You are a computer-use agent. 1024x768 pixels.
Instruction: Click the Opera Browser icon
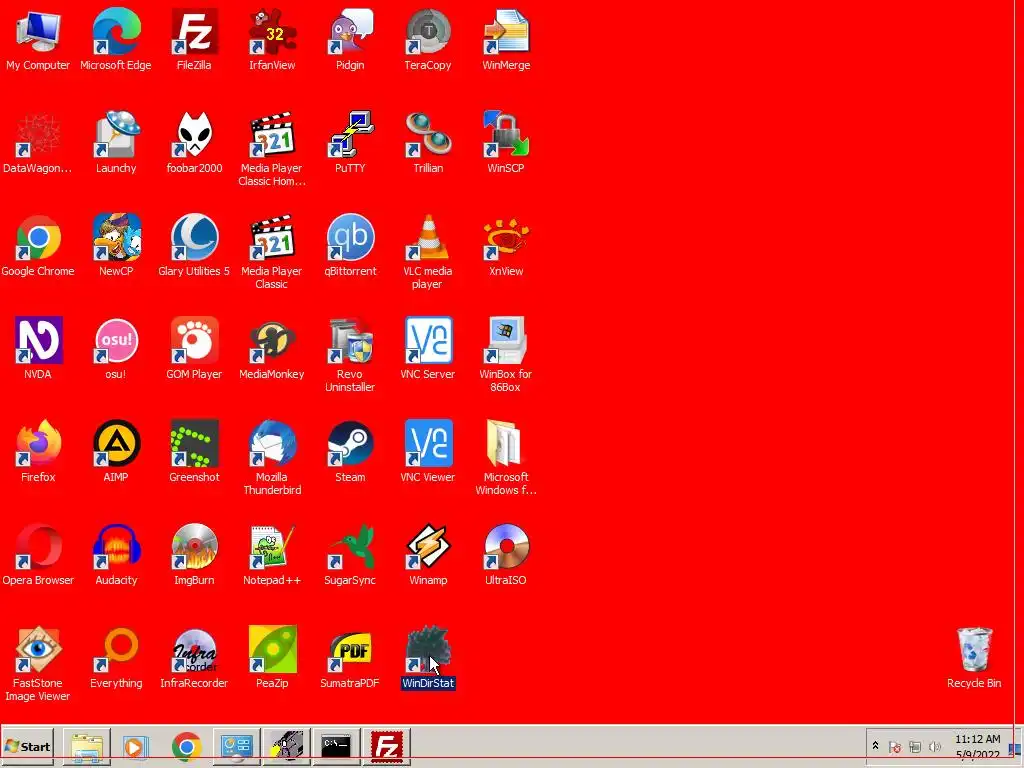(38, 547)
